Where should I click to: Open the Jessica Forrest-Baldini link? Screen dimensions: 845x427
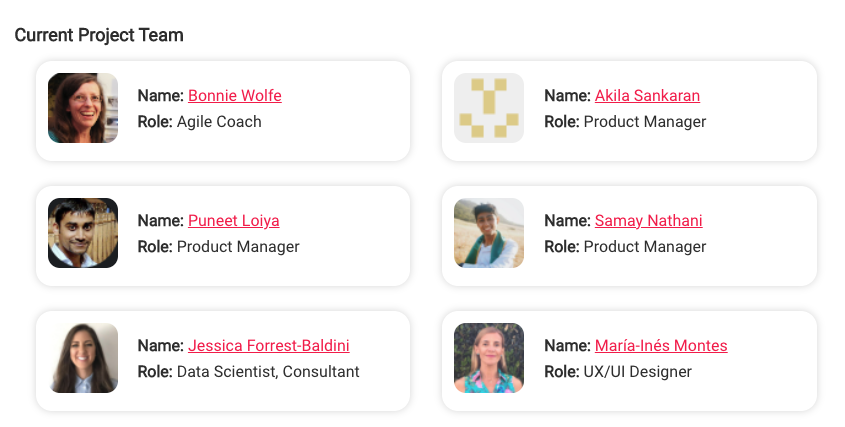click(268, 346)
